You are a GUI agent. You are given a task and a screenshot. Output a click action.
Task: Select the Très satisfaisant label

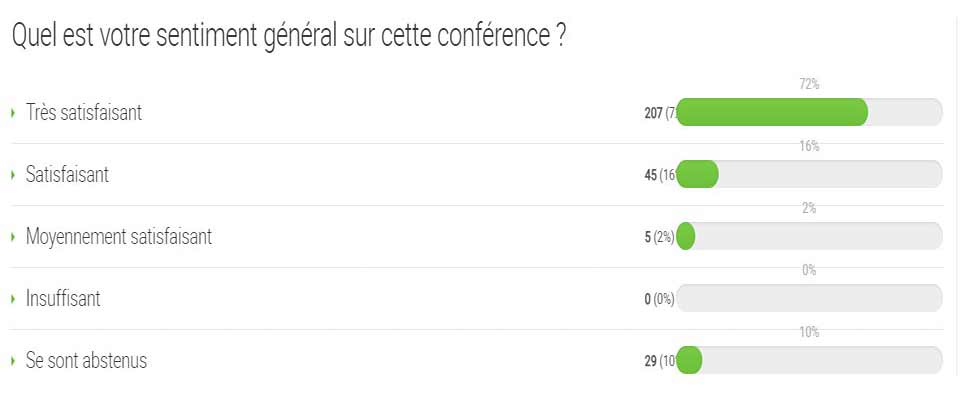84,113
